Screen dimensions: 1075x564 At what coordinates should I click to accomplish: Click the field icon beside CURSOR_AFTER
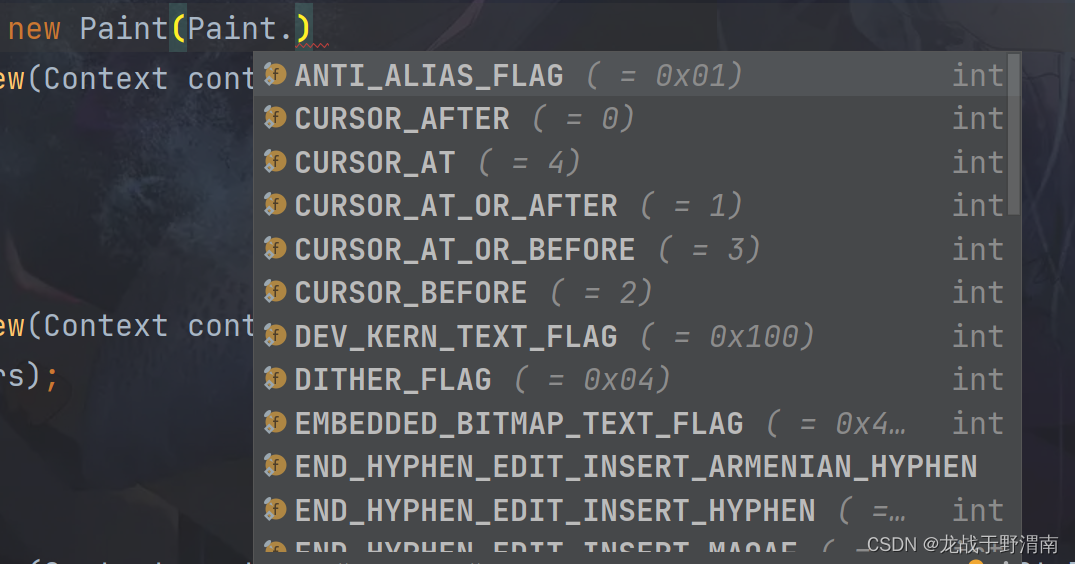(x=275, y=118)
